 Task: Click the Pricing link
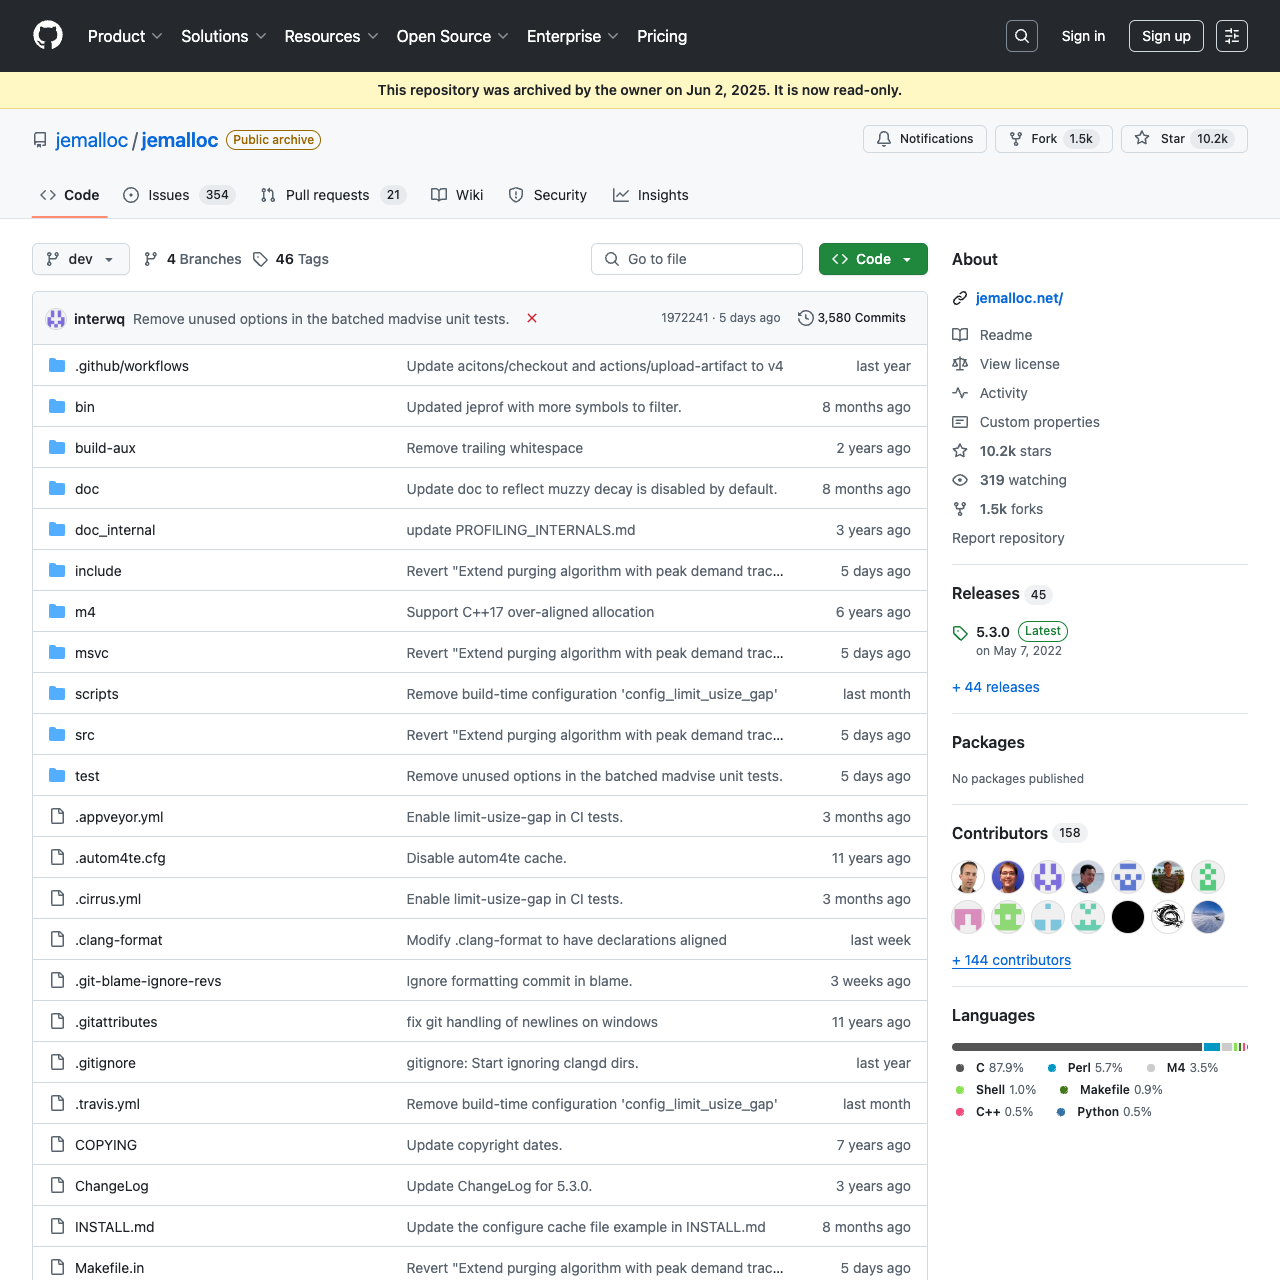662,36
